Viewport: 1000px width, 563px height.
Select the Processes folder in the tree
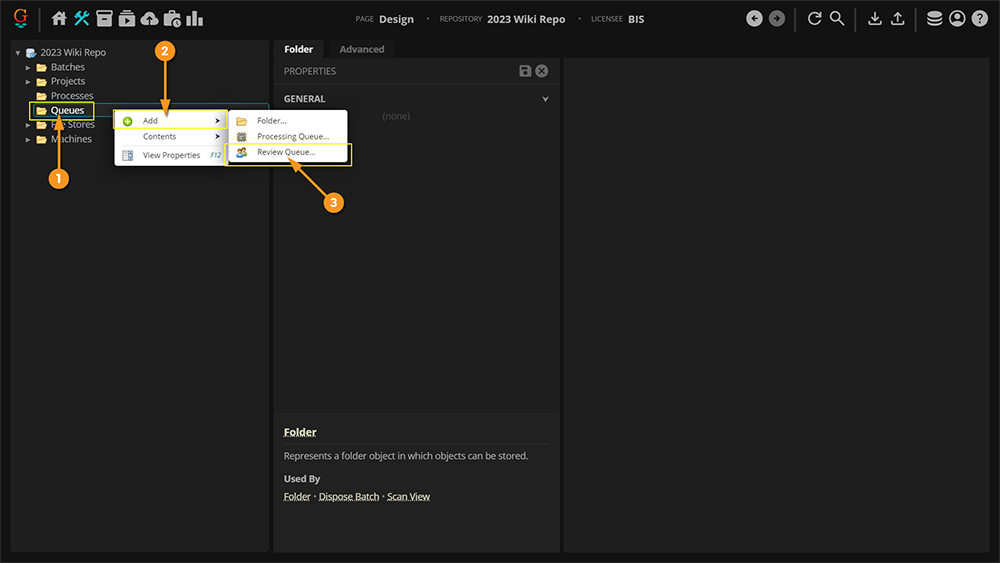pyautogui.click(x=72, y=96)
